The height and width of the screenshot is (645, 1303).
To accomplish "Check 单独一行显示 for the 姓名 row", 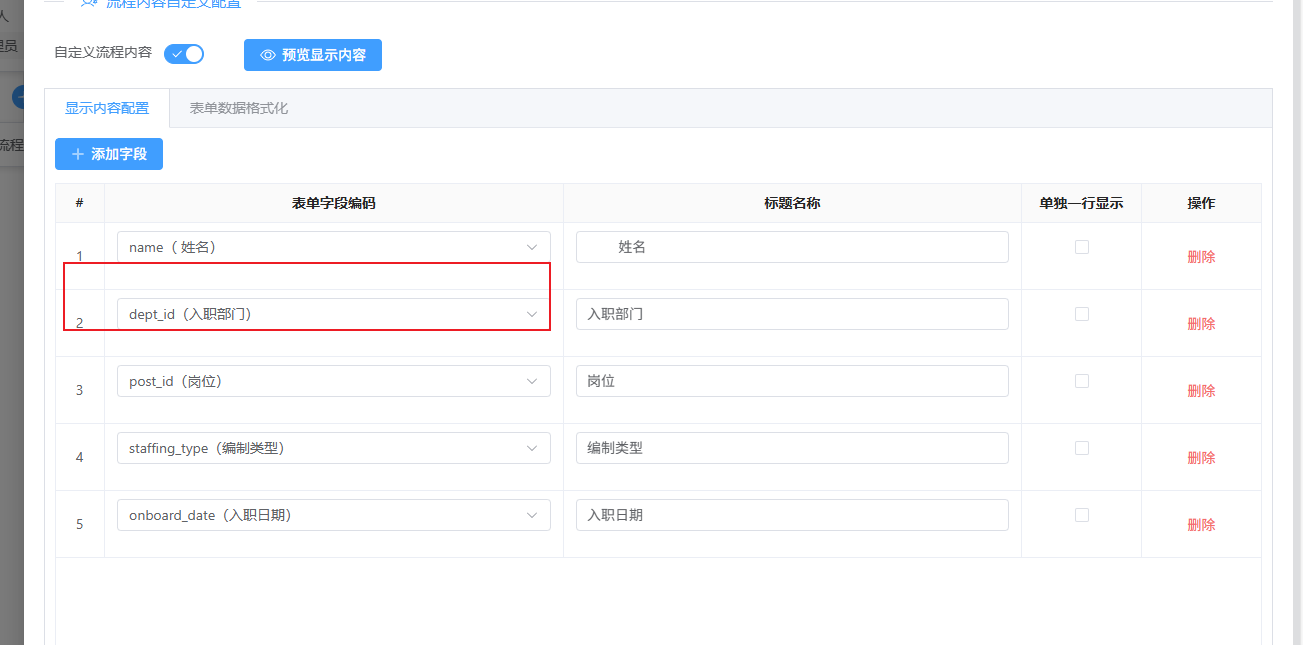I will 1081,247.
